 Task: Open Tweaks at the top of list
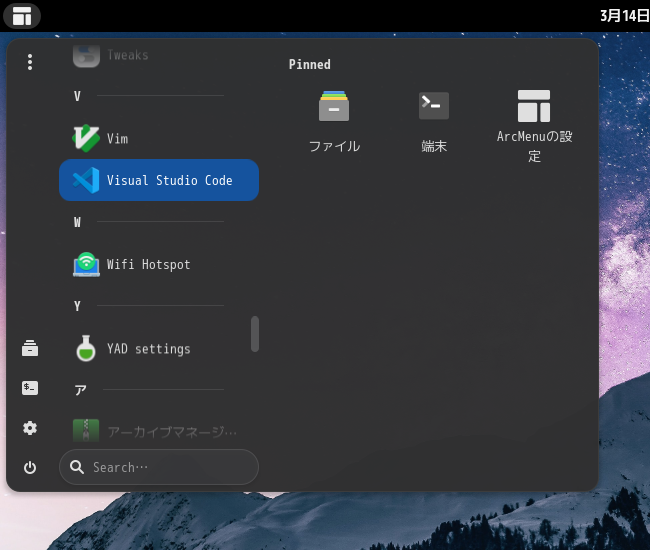tap(159, 55)
